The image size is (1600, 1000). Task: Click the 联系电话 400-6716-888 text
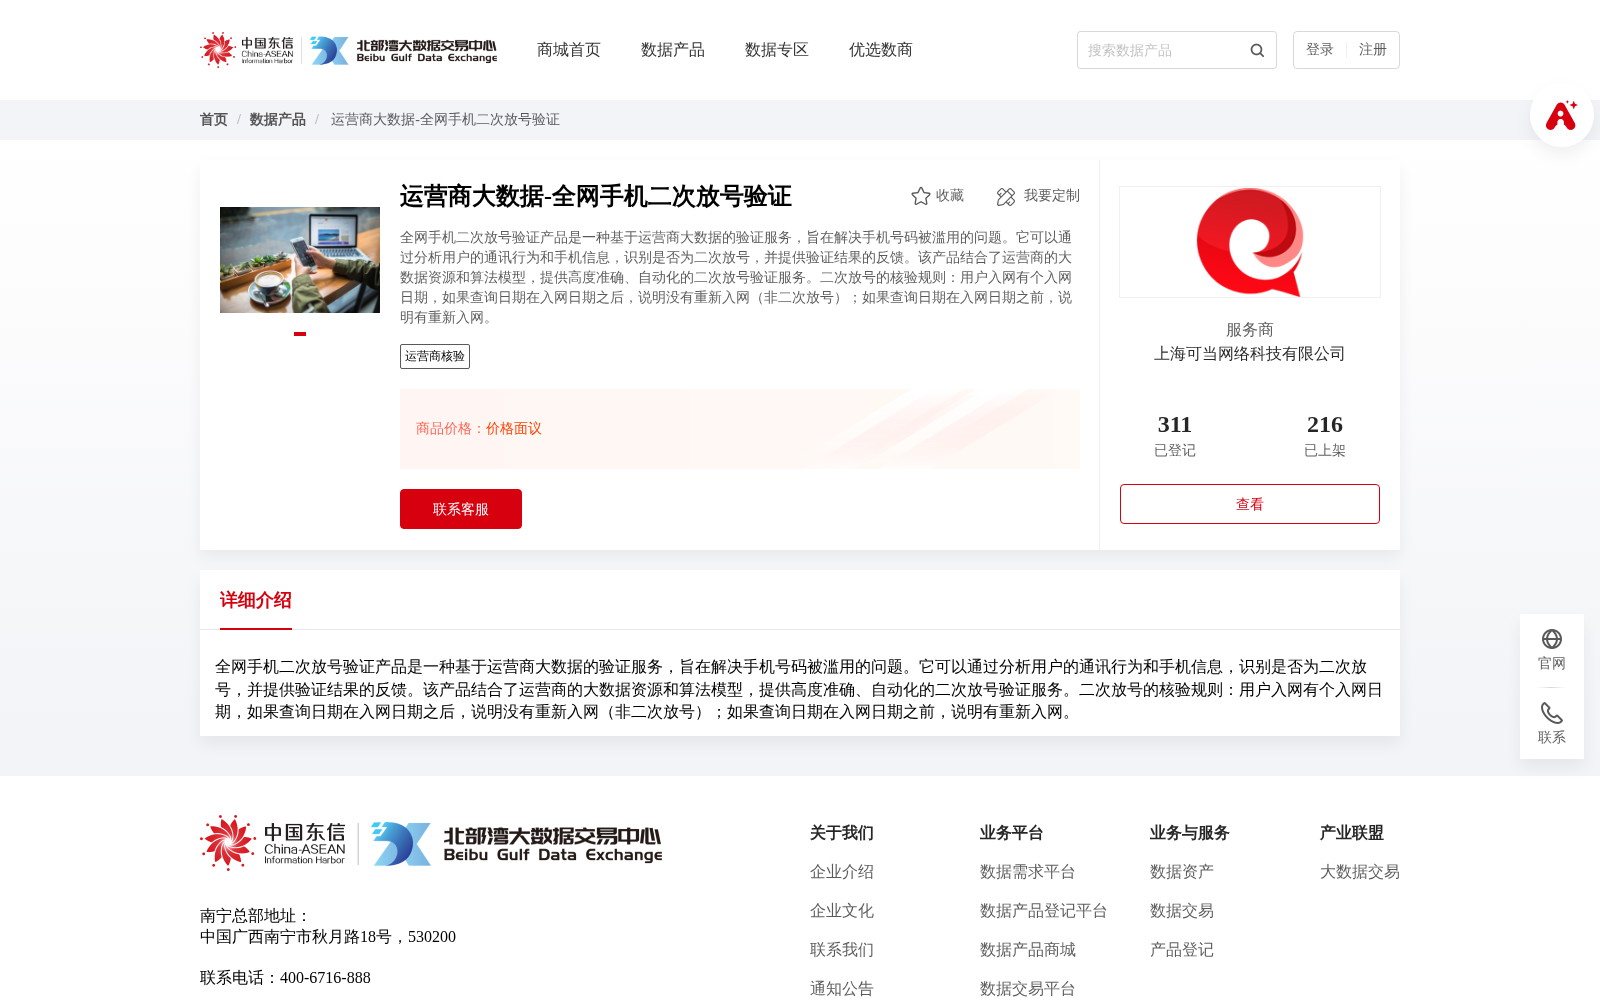(x=285, y=978)
